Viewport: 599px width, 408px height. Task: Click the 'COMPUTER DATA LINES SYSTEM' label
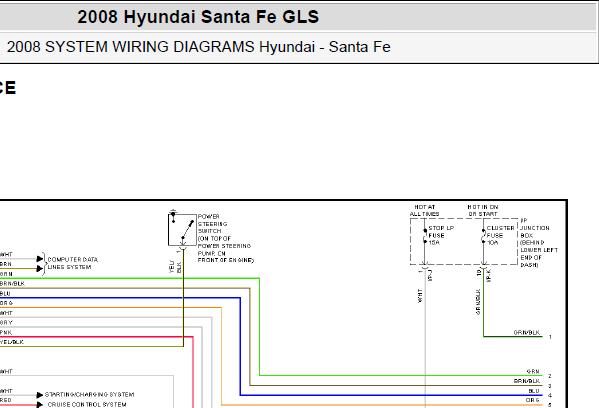pyautogui.click(x=73, y=263)
